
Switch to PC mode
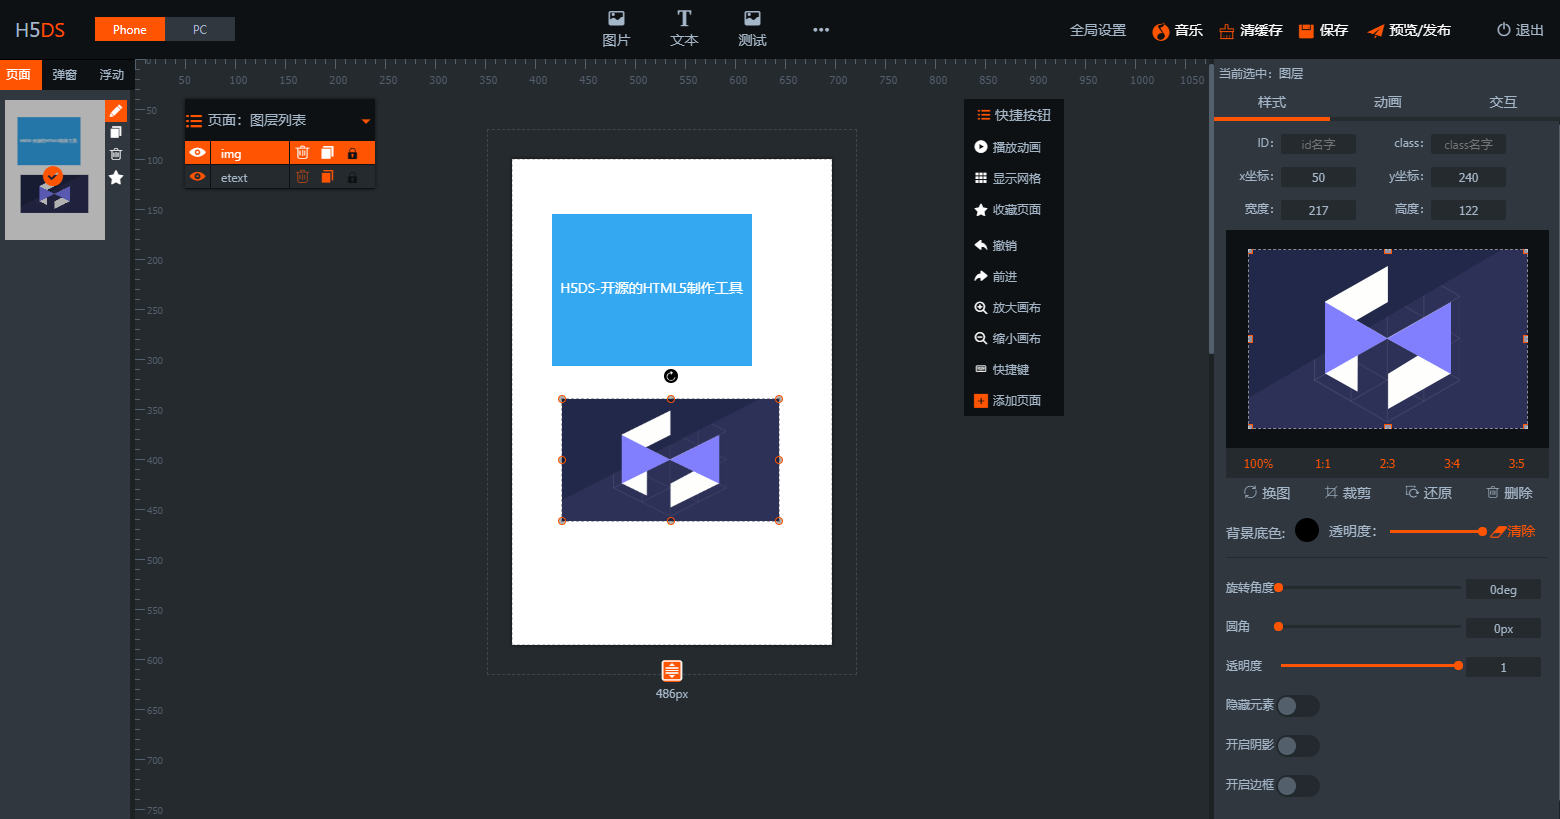tap(200, 29)
